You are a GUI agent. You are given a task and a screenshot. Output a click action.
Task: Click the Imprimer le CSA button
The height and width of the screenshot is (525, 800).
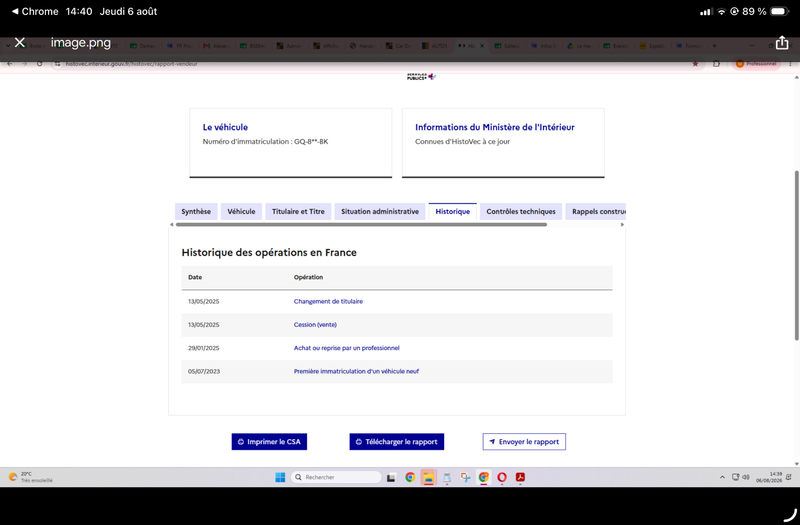pos(269,442)
